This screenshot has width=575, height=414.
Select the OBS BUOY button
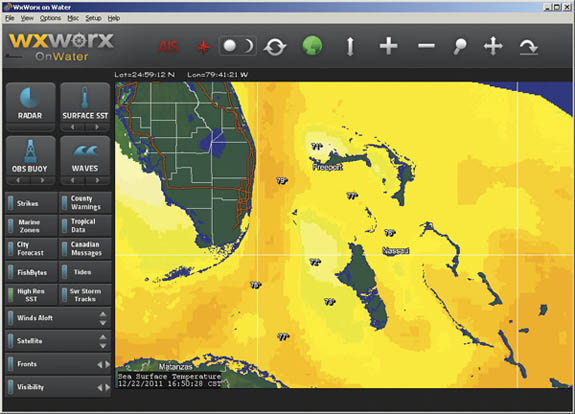pos(30,156)
